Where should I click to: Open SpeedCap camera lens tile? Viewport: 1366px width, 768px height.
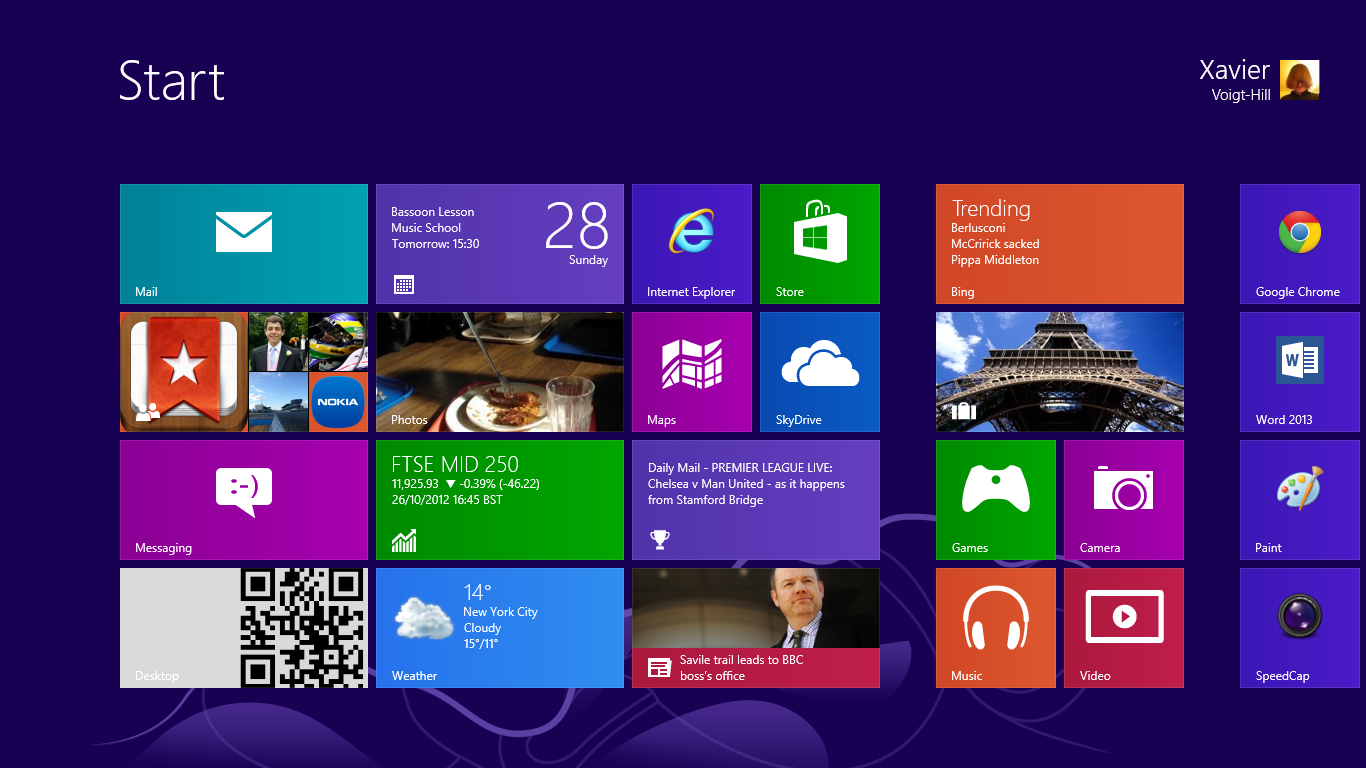pos(1299,627)
